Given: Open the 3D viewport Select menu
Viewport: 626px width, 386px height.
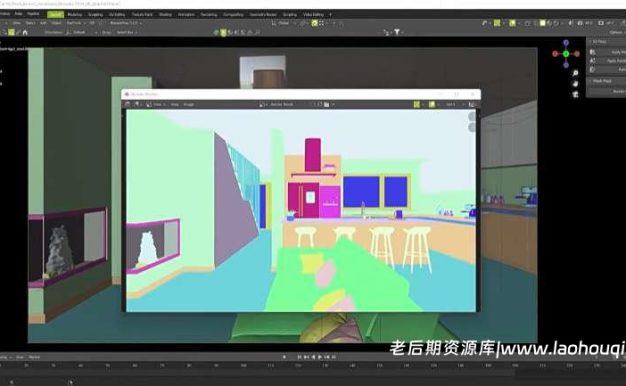Looking at the screenshot, I should pos(30,23).
